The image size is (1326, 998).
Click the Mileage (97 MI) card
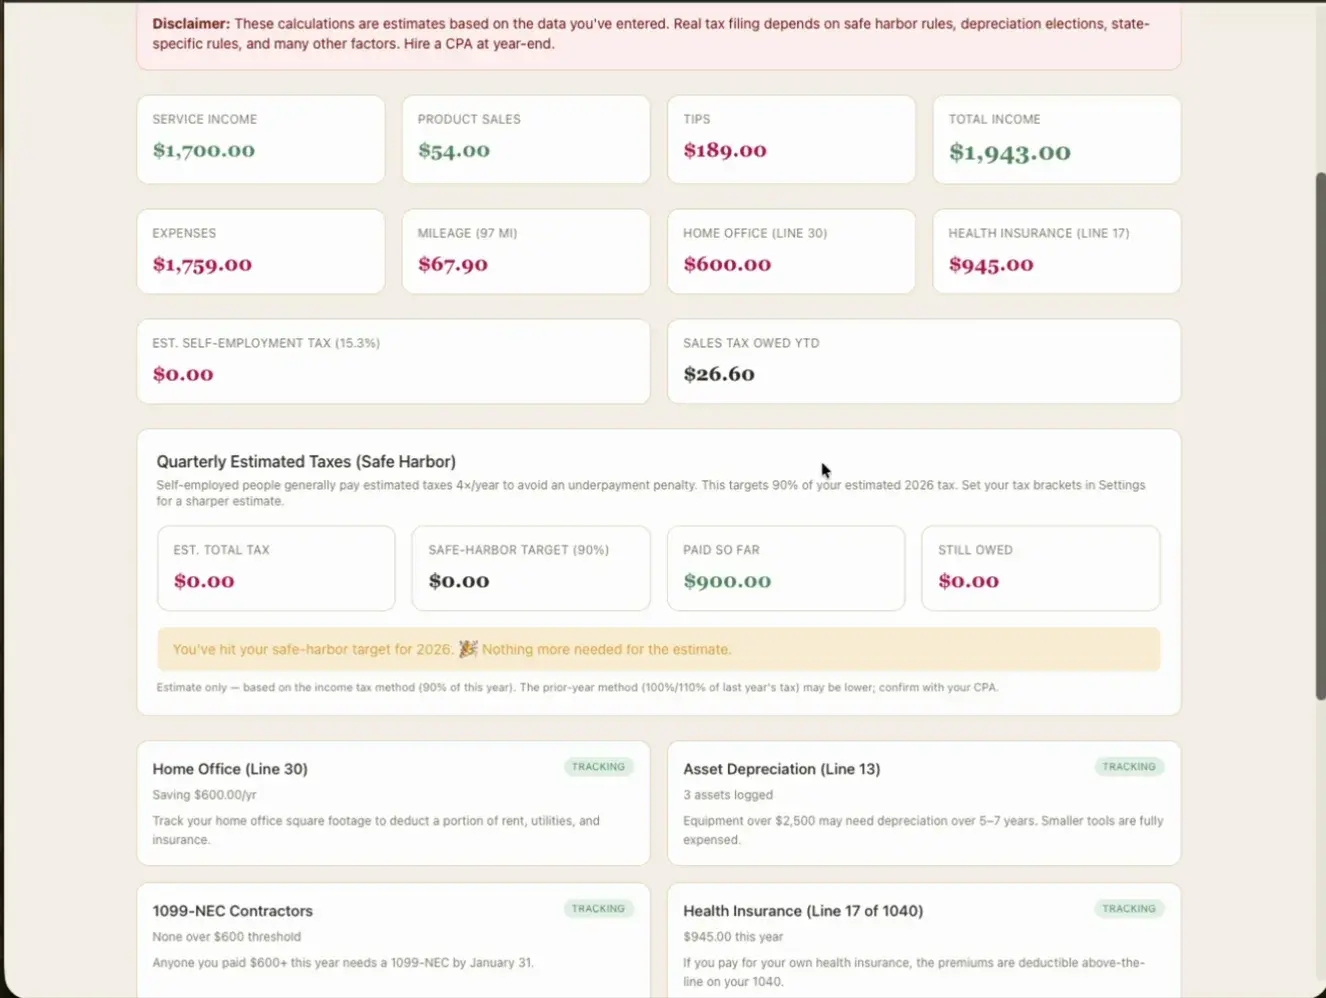[526, 251]
